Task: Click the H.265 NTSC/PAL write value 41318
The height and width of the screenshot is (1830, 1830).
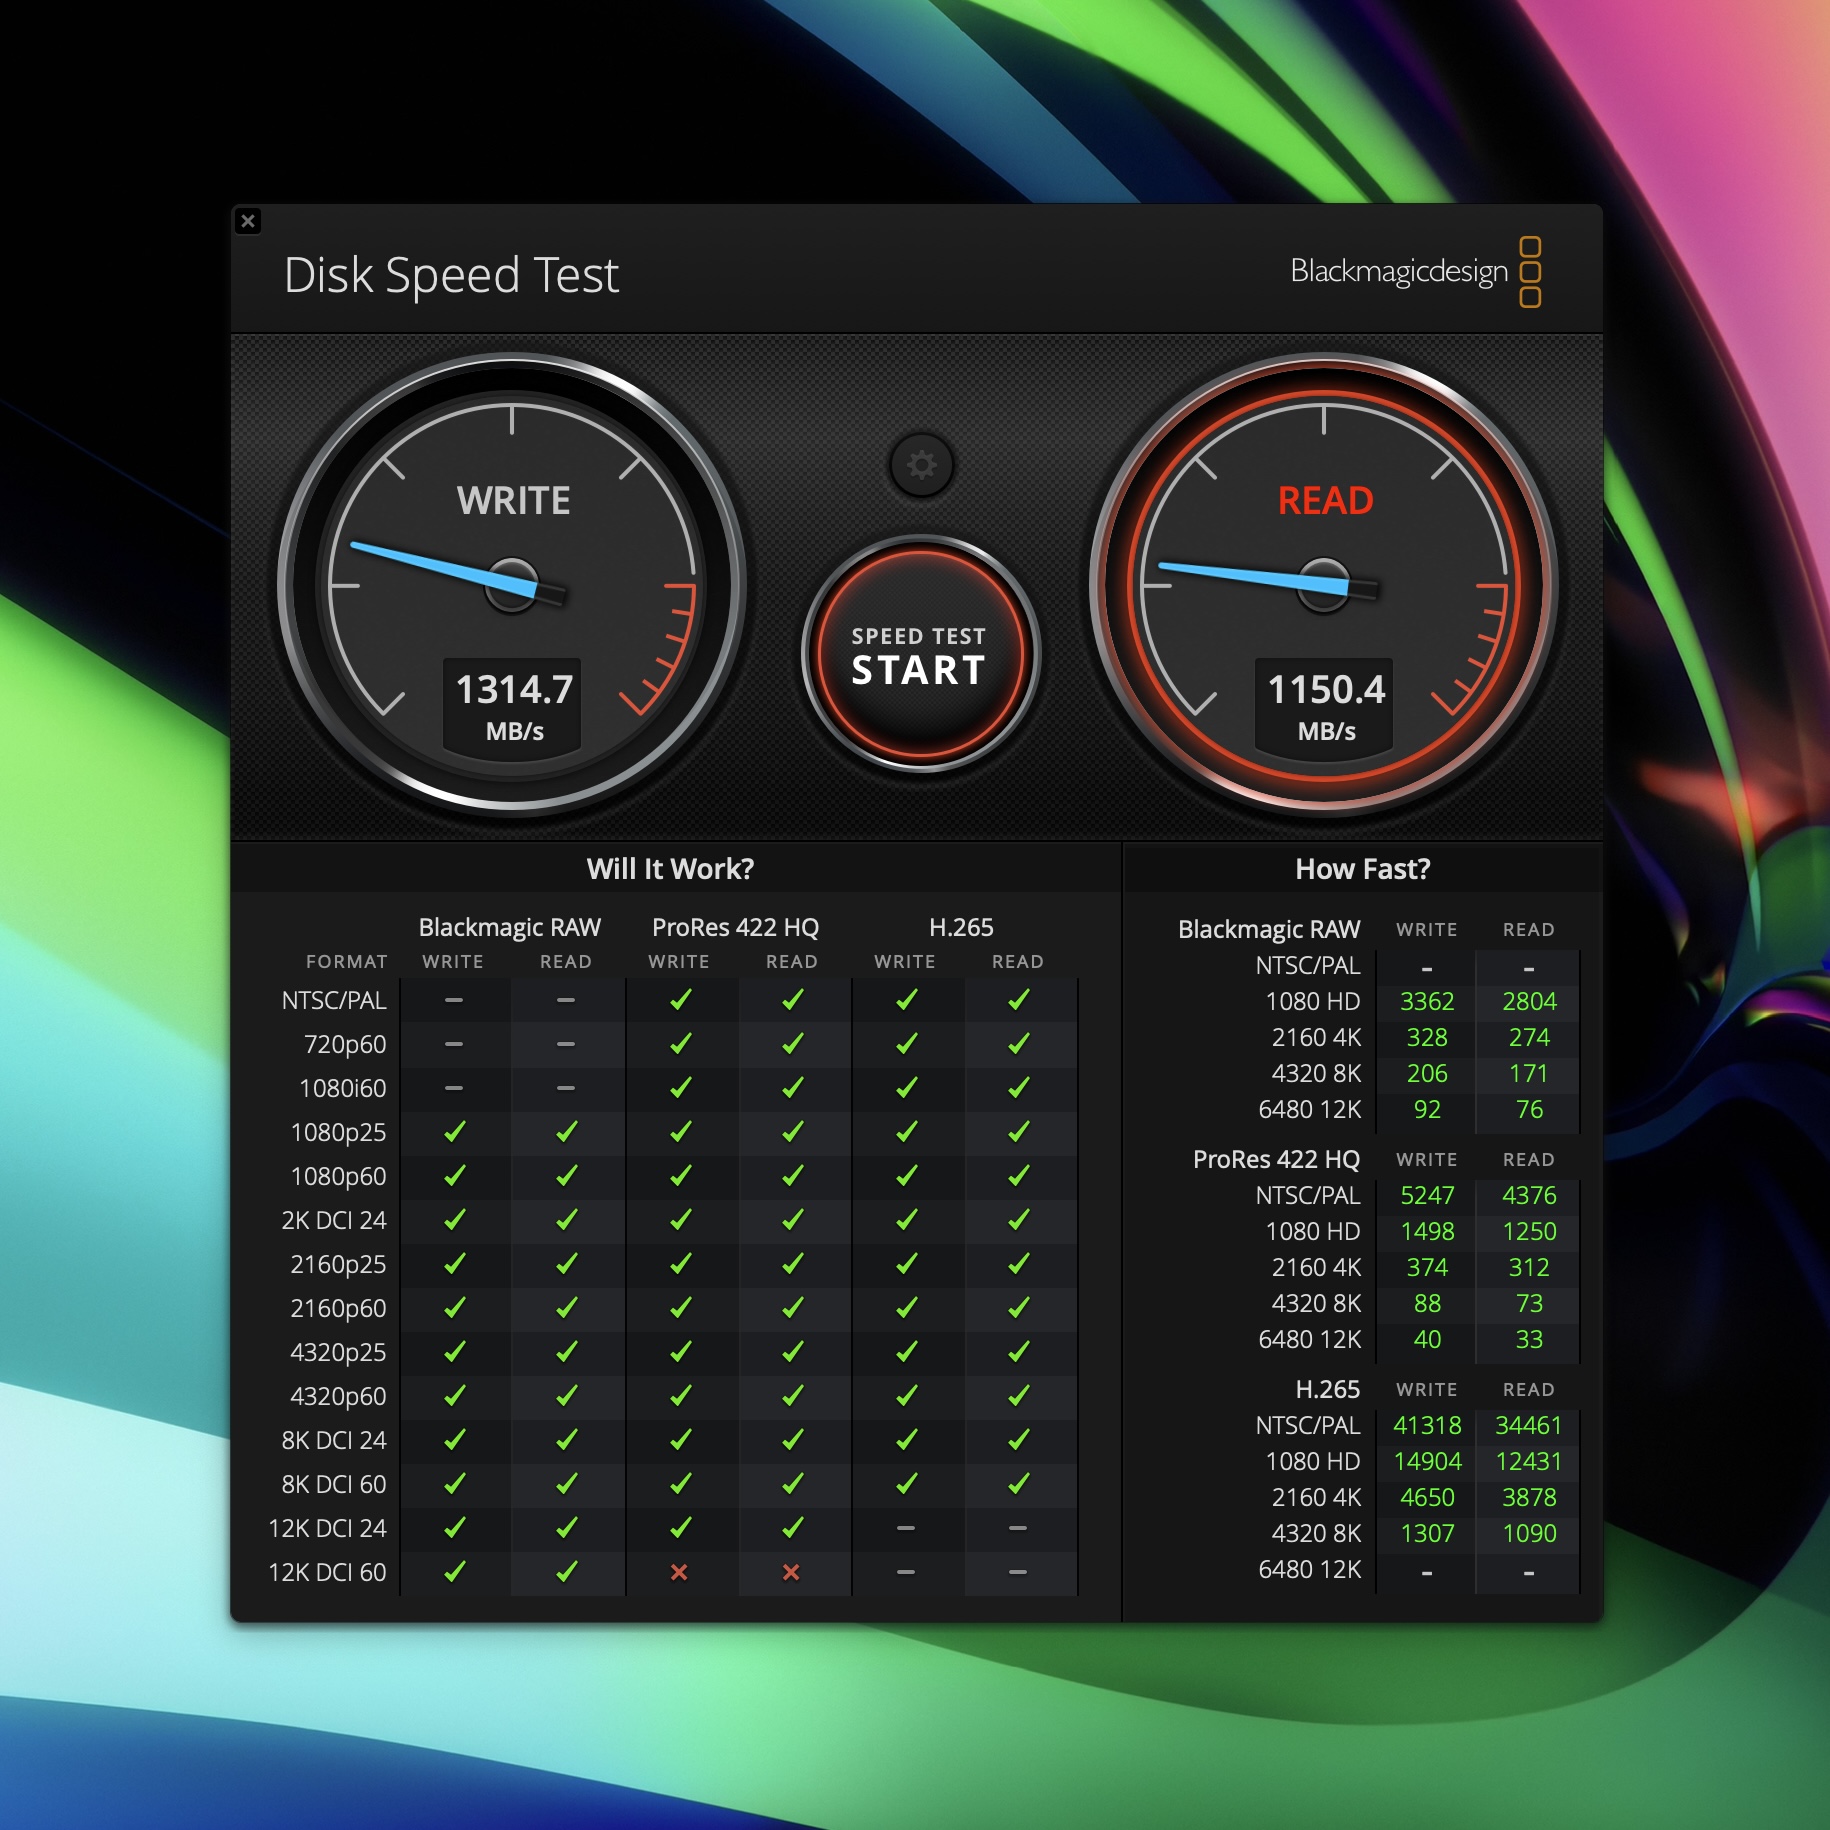Action: click(1427, 1425)
